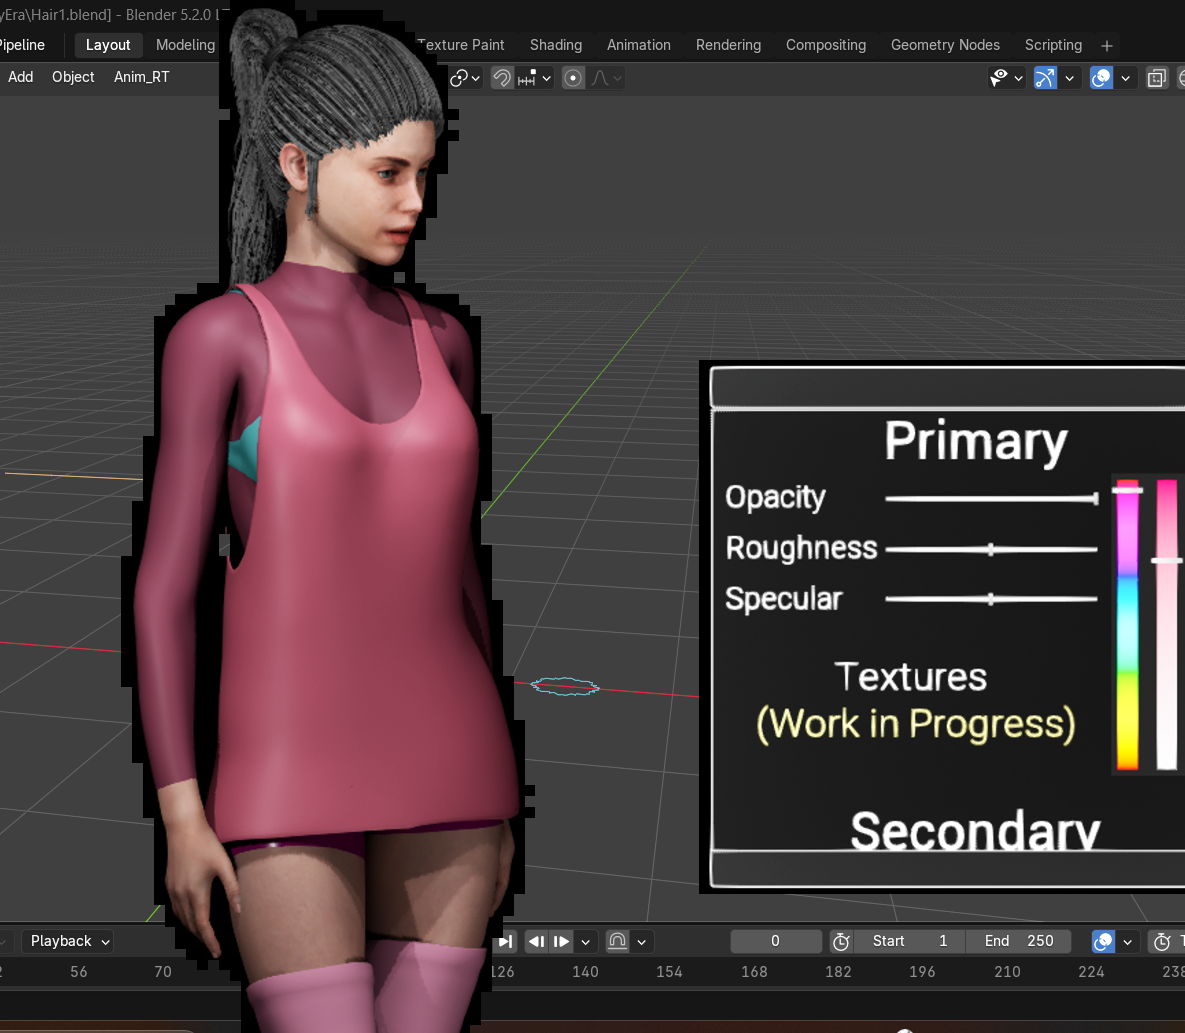This screenshot has width=1185, height=1033.
Task: Open the Object menu
Action: [x=73, y=77]
